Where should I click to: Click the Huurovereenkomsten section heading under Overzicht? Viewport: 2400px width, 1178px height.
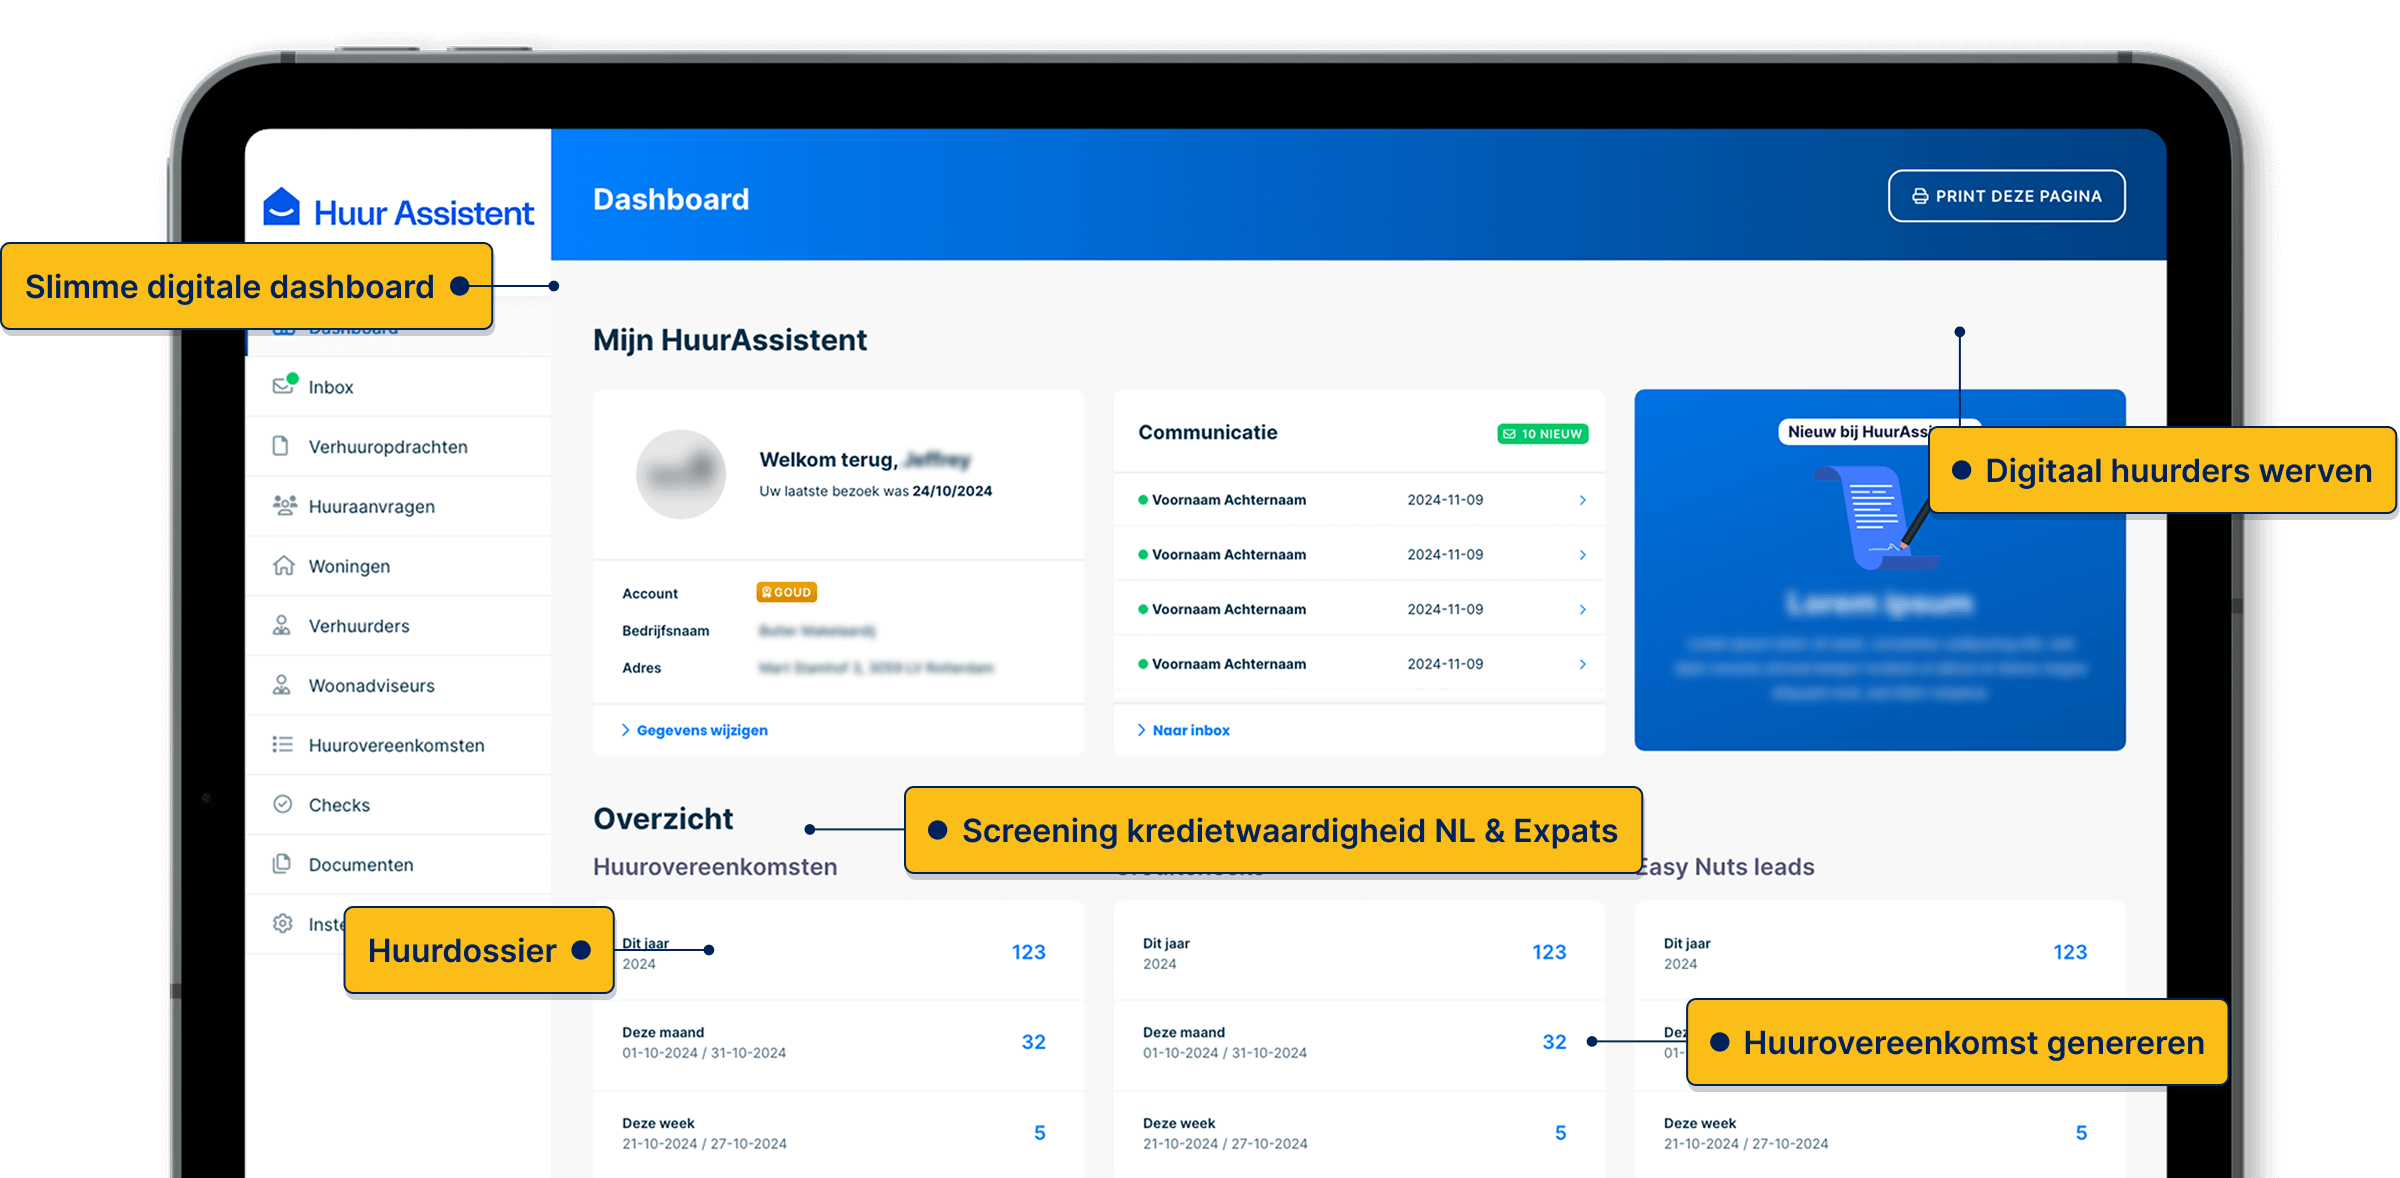(x=715, y=867)
